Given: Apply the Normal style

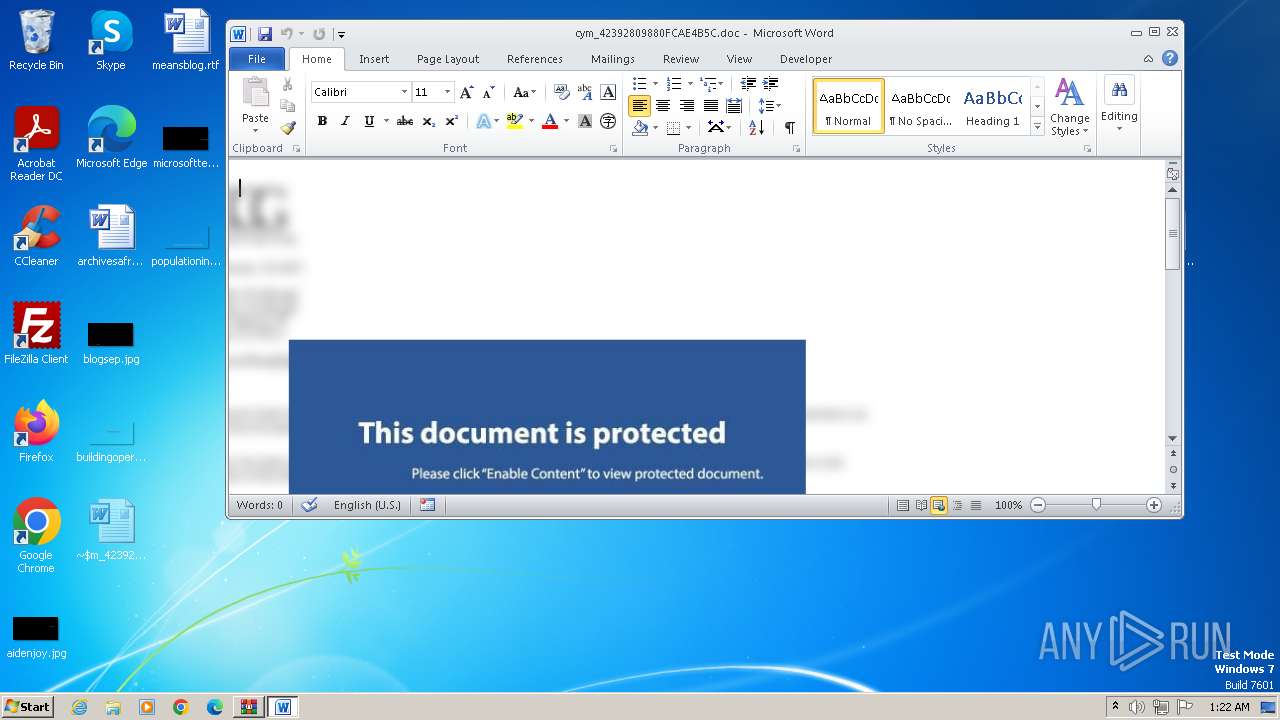Looking at the screenshot, I should click(x=849, y=106).
